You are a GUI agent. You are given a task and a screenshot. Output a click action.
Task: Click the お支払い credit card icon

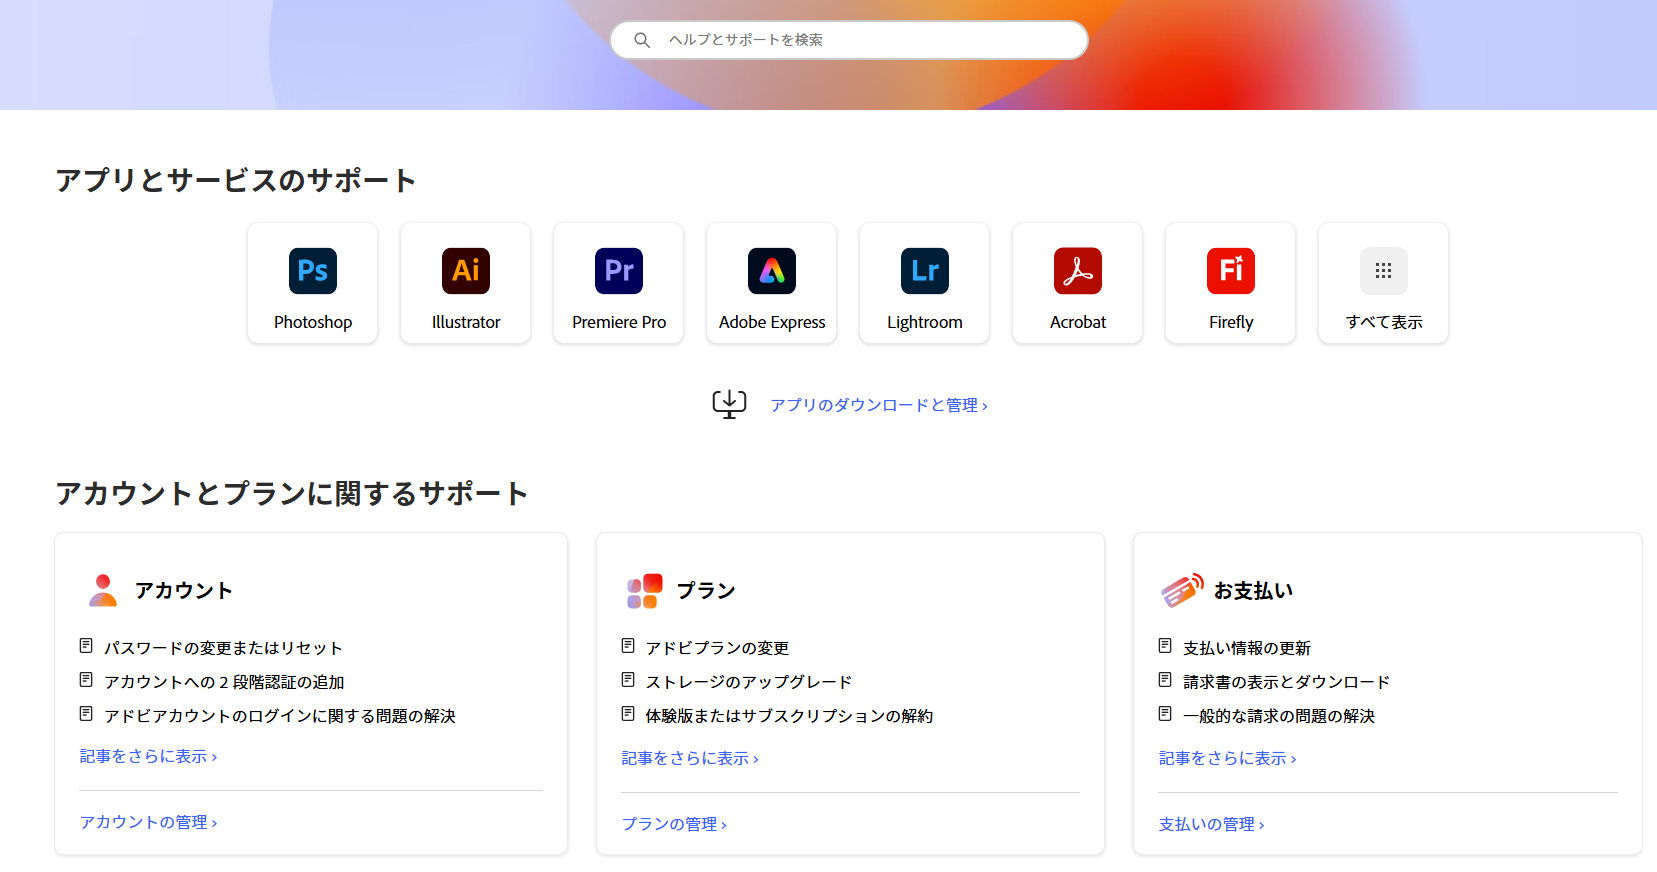coord(1182,591)
